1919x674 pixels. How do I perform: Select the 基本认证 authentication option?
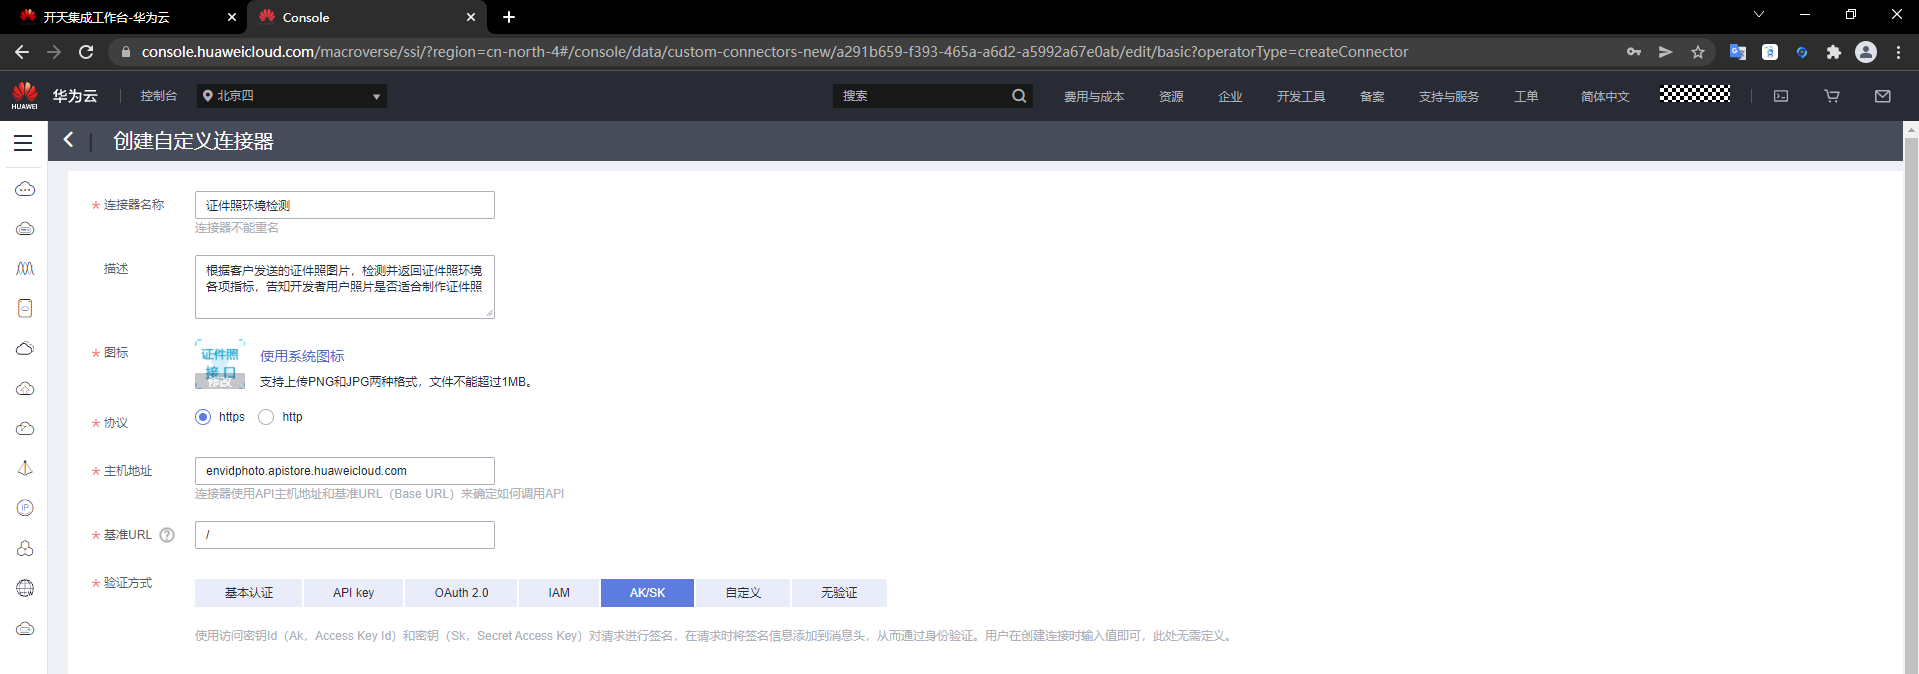(249, 593)
